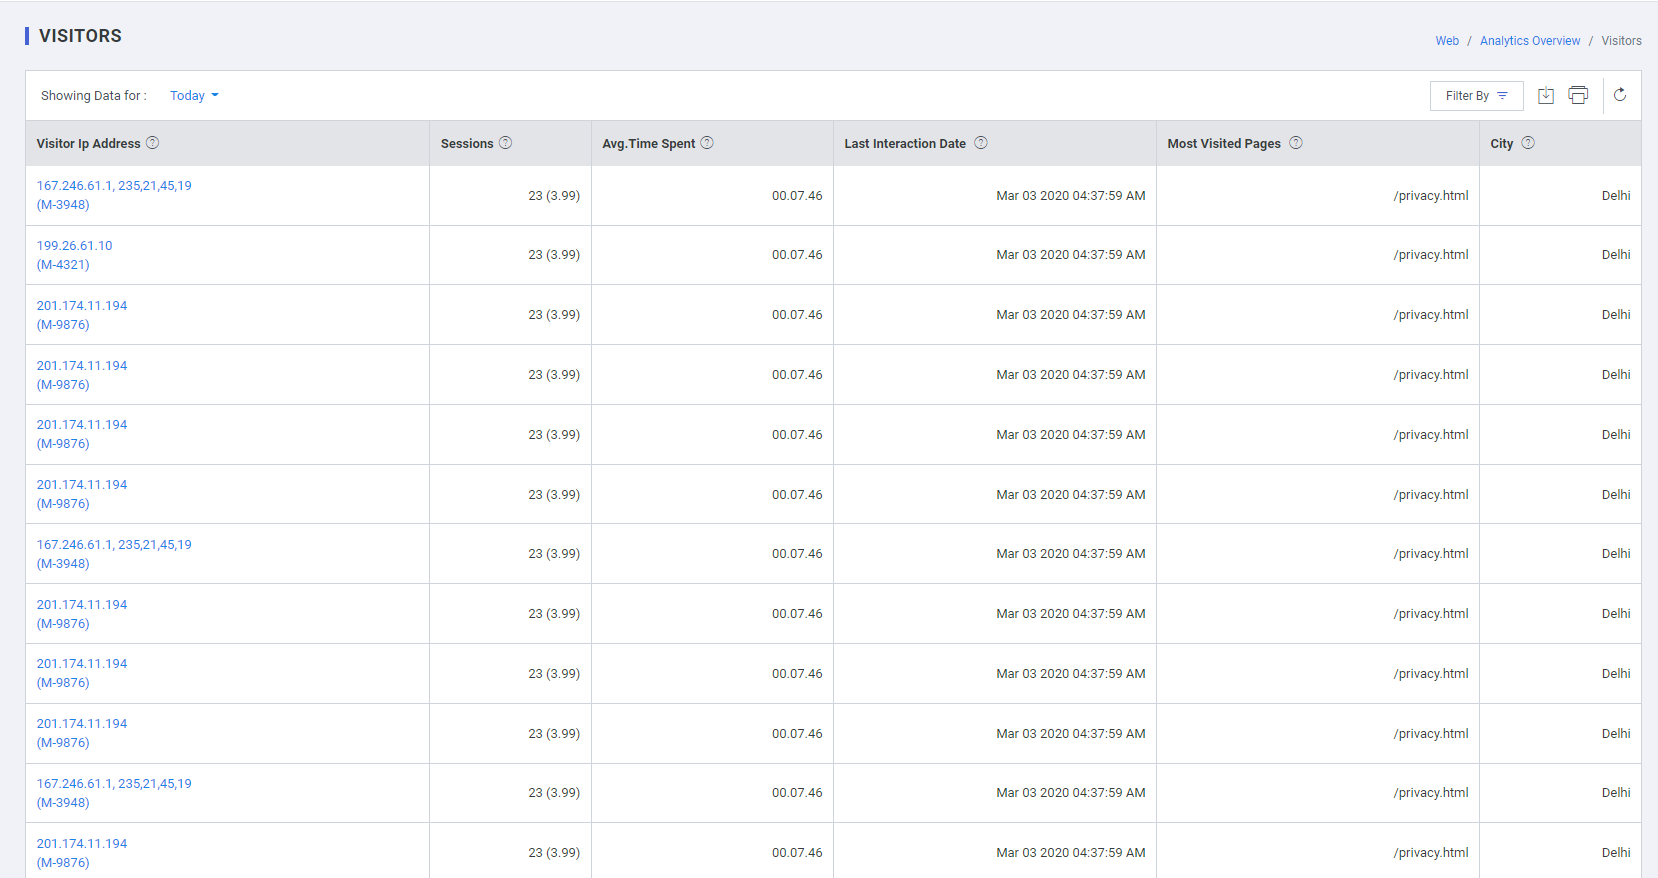This screenshot has height=878, width=1658.
Task: Open help icon next to Most Visited Pages
Action: pyautogui.click(x=1296, y=143)
